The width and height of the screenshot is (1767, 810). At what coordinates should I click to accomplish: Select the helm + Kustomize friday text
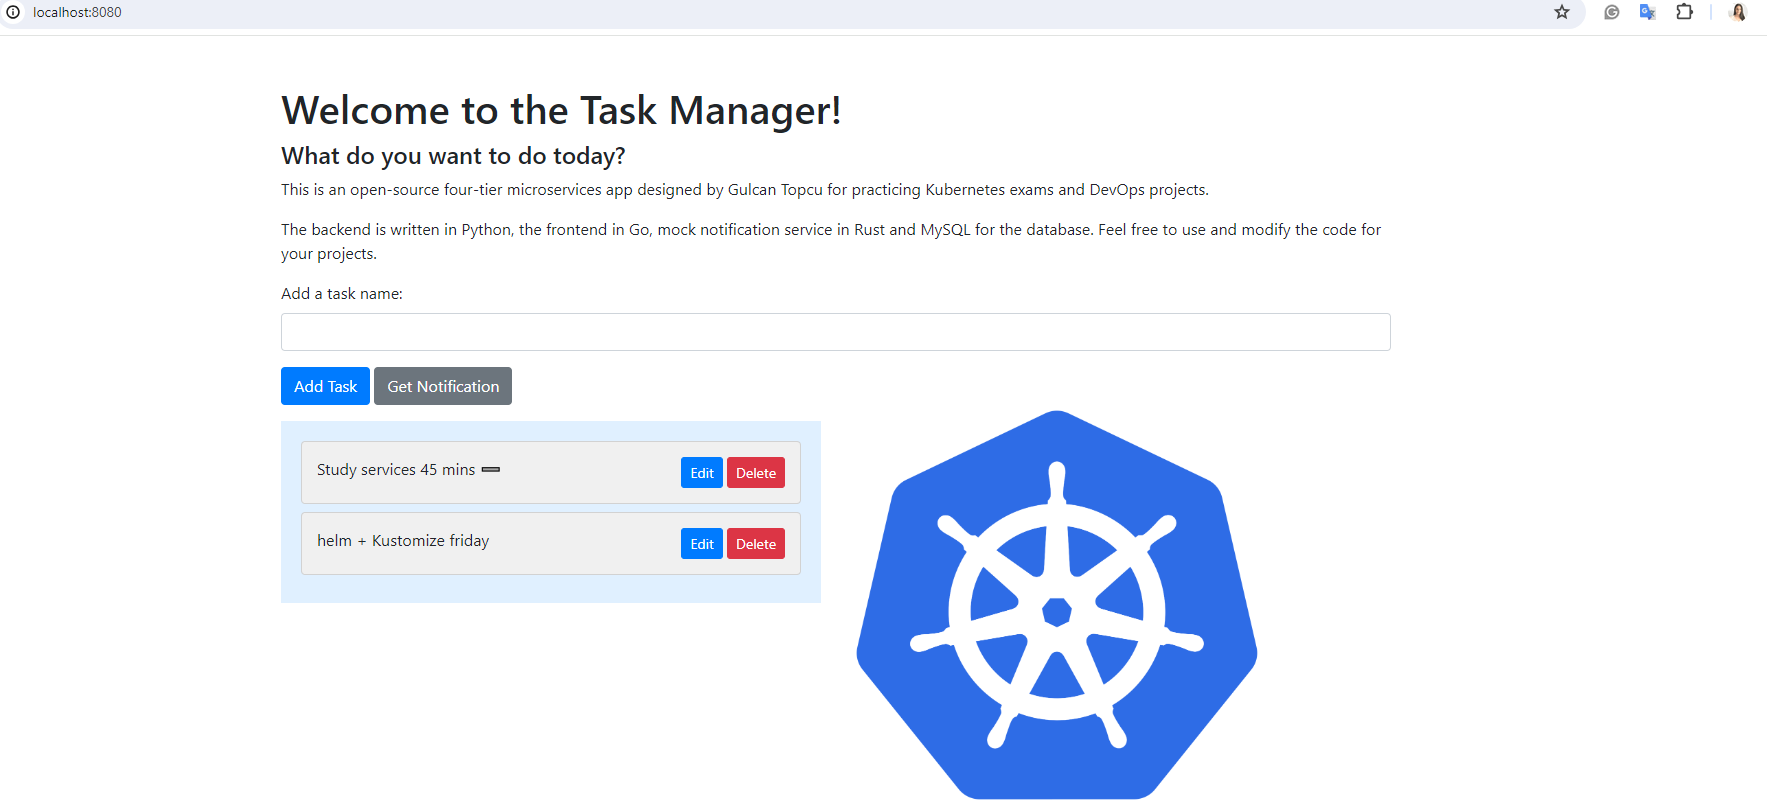point(403,541)
